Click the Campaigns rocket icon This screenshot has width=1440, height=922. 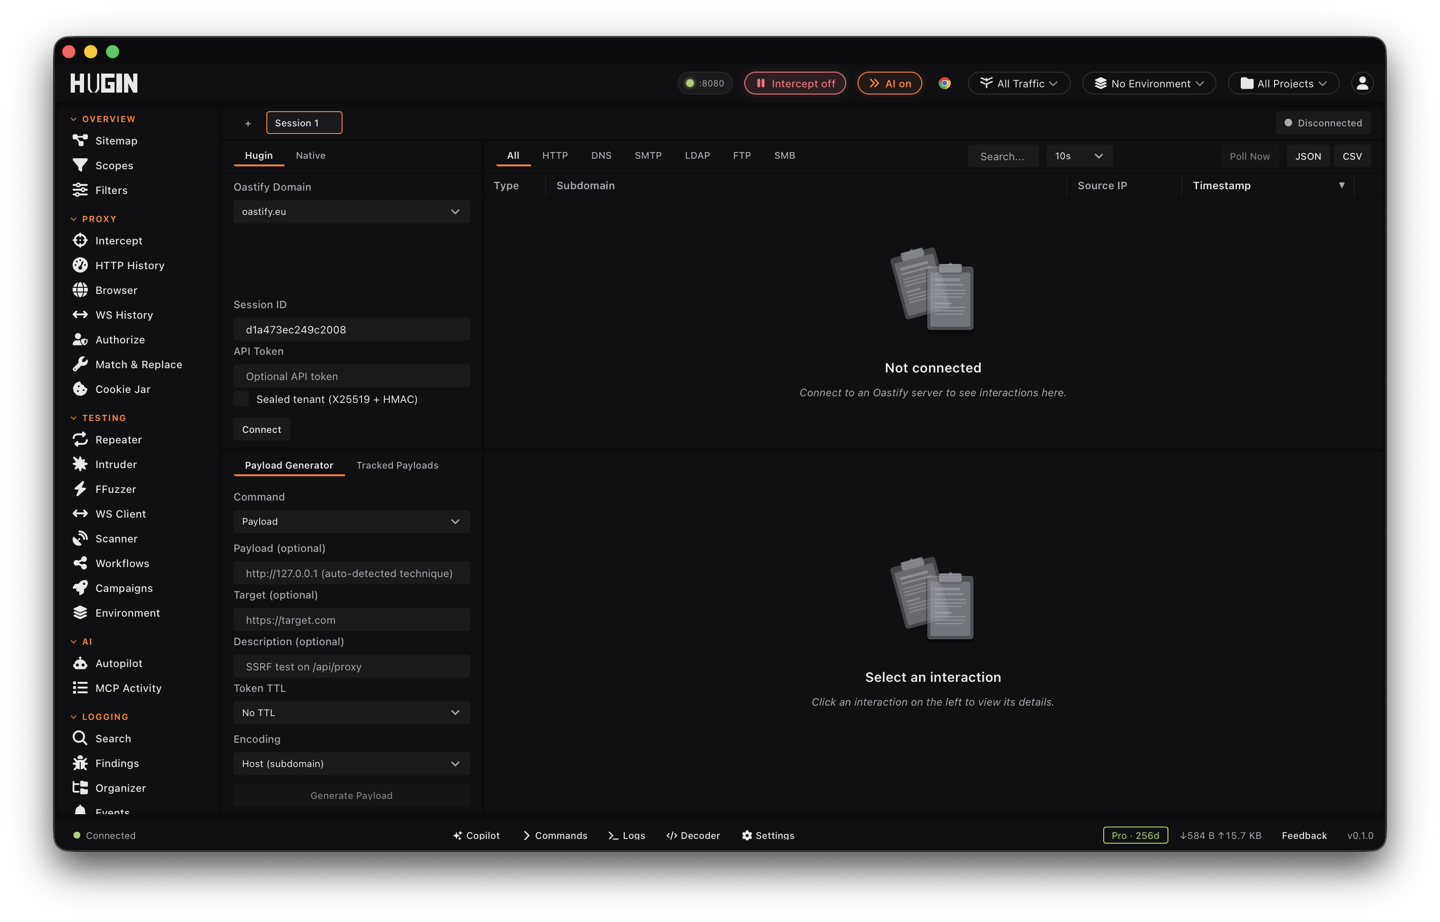(80, 588)
